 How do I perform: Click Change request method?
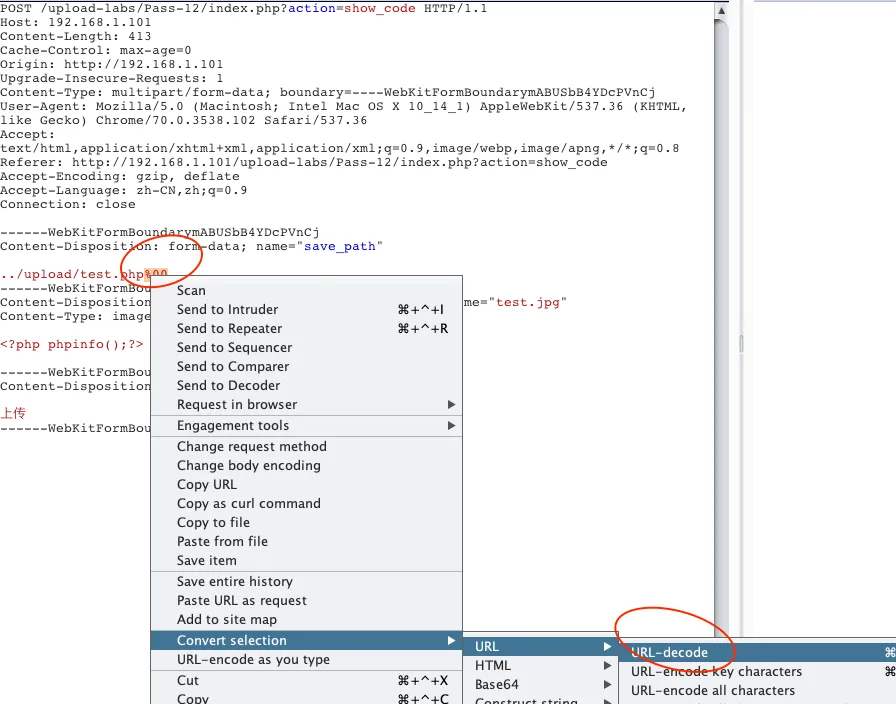click(251, 447)
